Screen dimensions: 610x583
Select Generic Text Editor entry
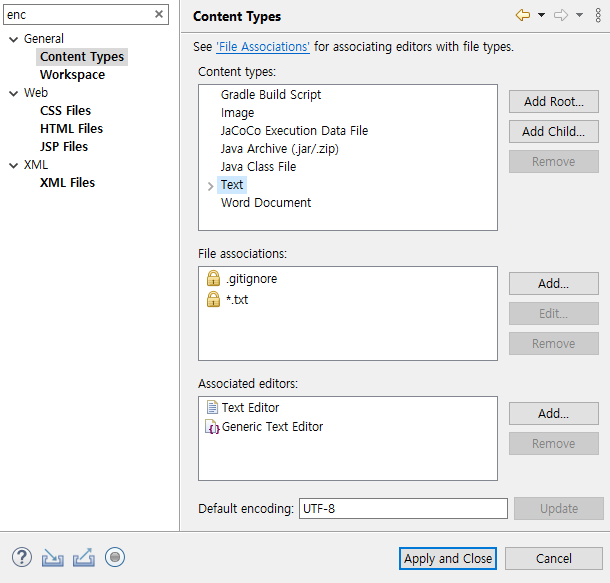pos(272,427)
